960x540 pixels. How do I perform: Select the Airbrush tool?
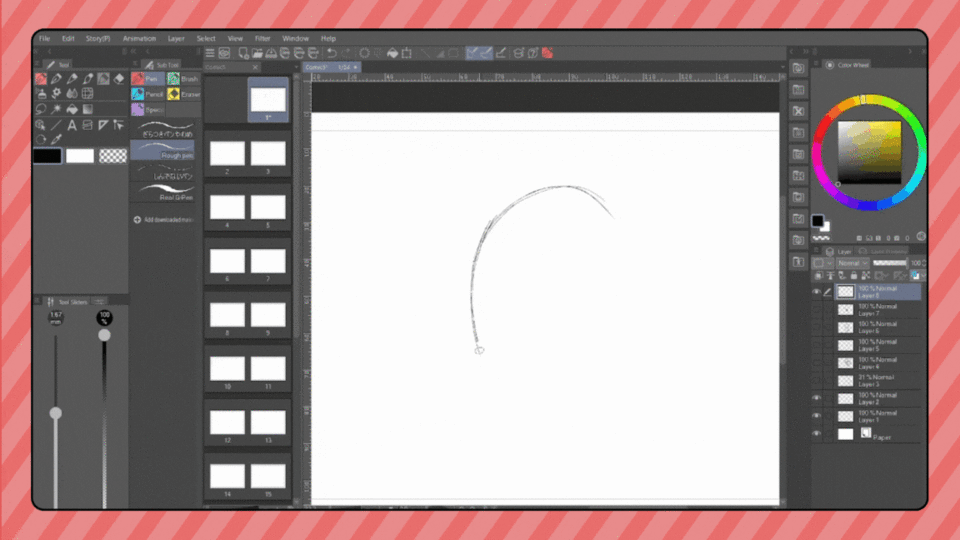point(41,94)
